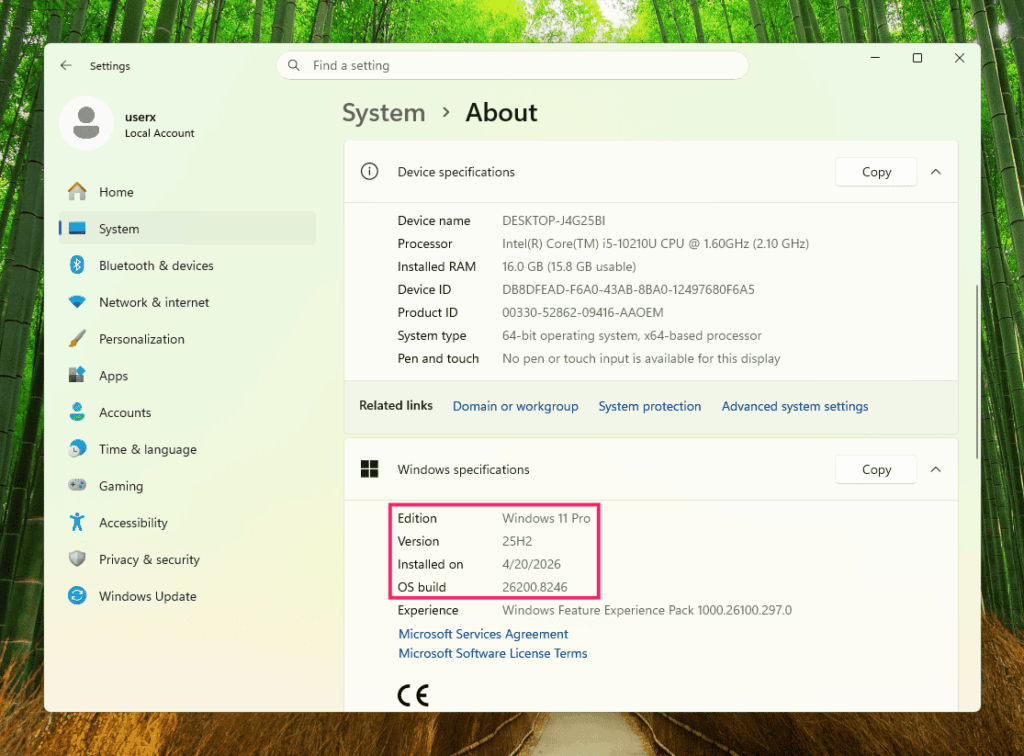Open Personalization settings
The image size is (1024, 756).
pos(187,338)
